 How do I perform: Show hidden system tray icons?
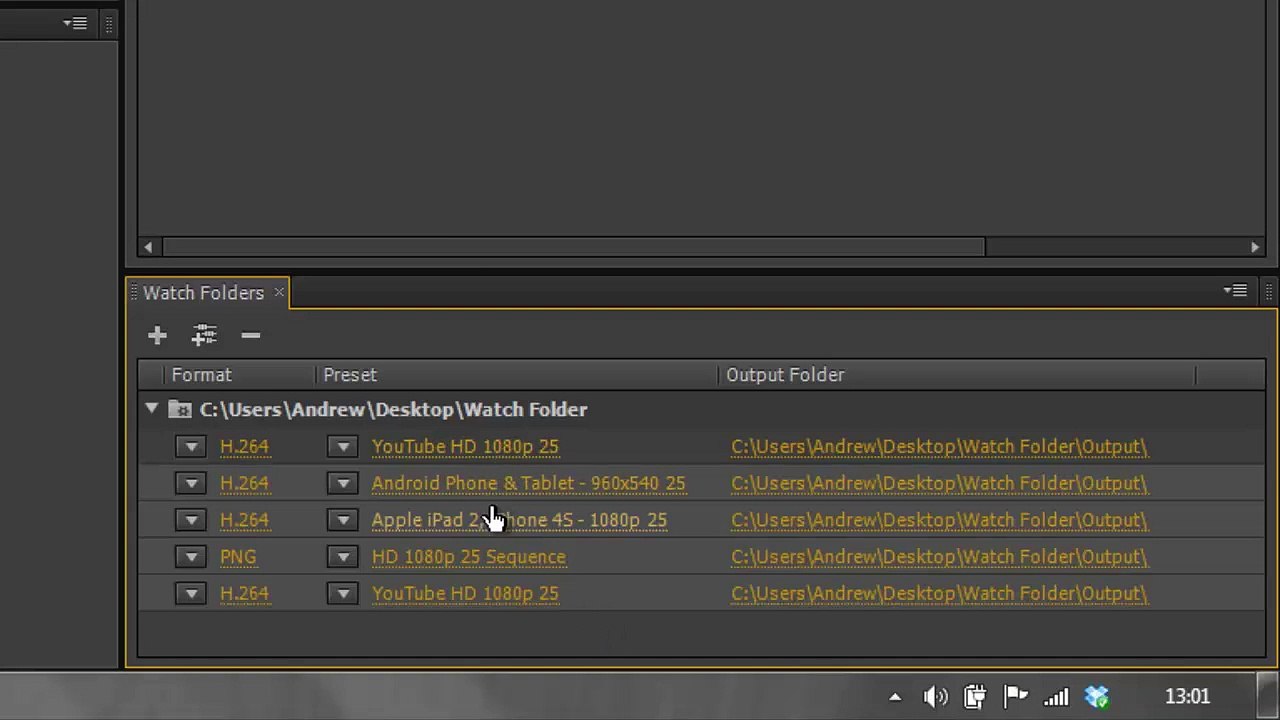point(895,697)
